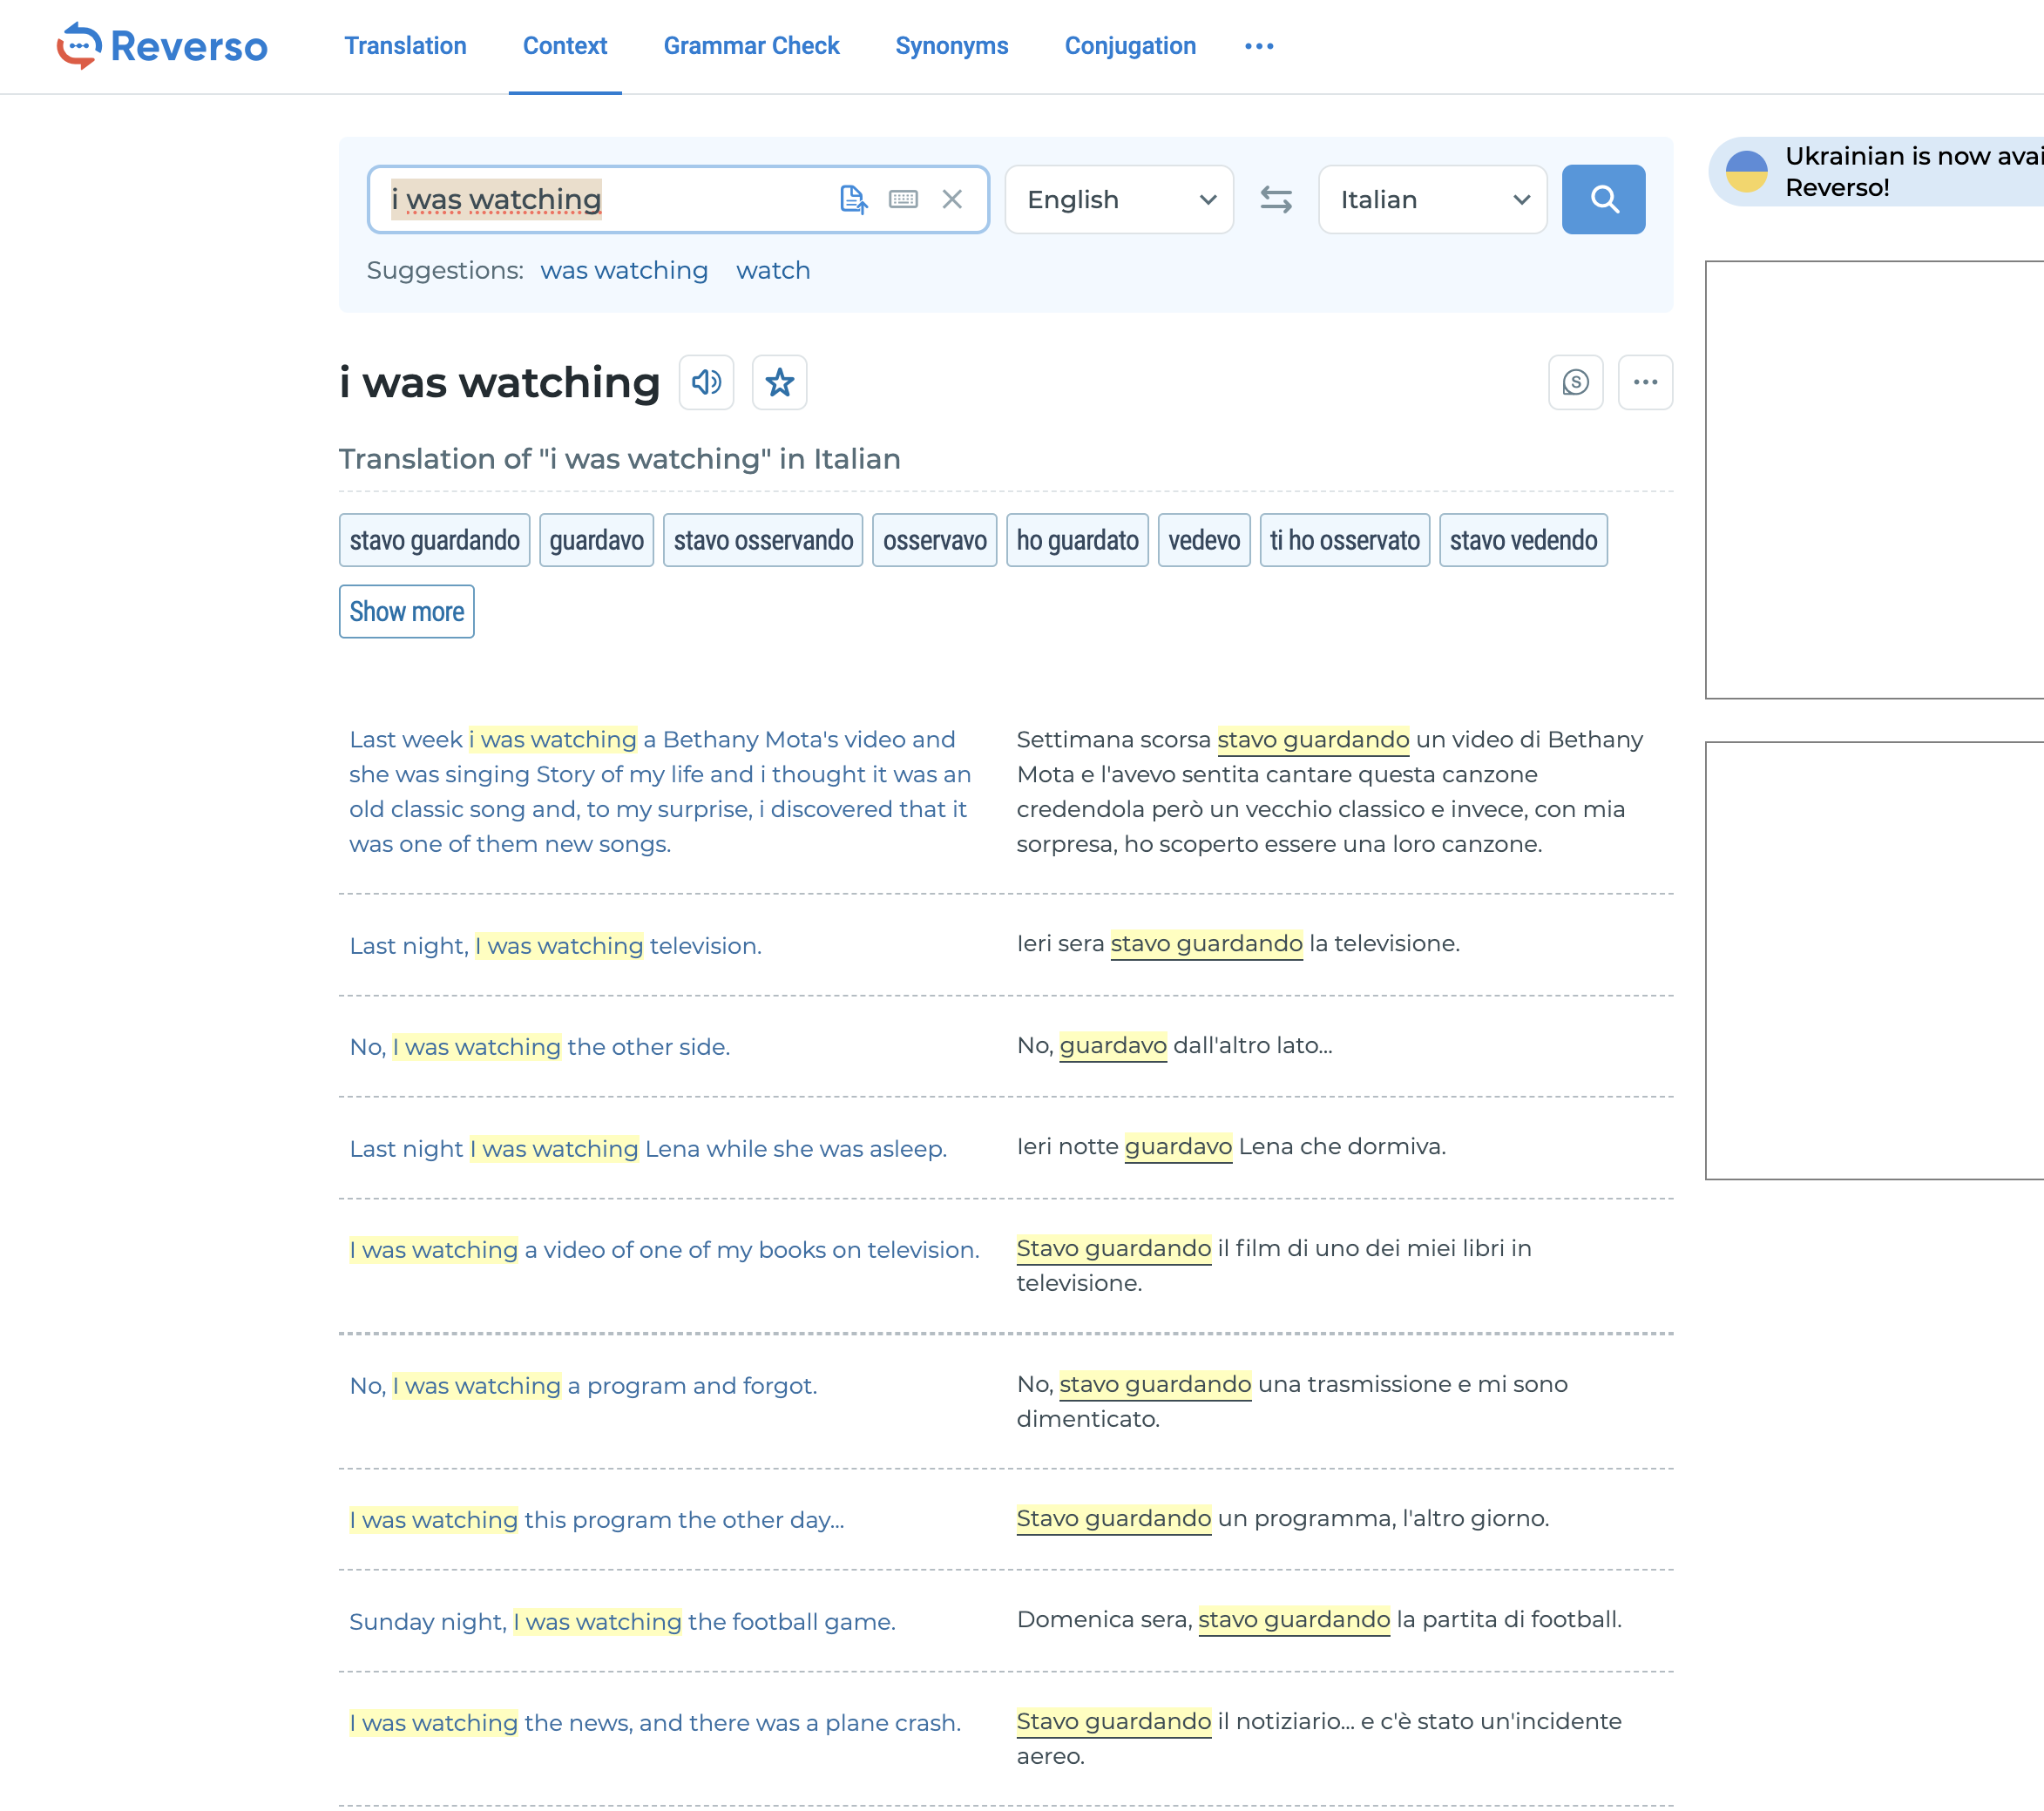Toggle the favorite star for this phrase

[x=779, y=382]
